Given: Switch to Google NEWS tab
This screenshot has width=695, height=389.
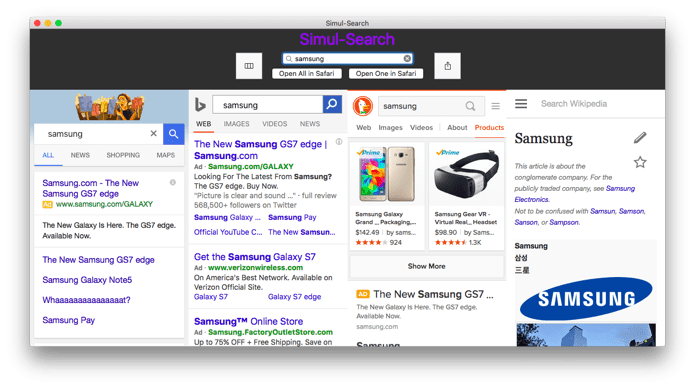Looking at the screenshot, I should pyautogui.click(x=80, y=156).
